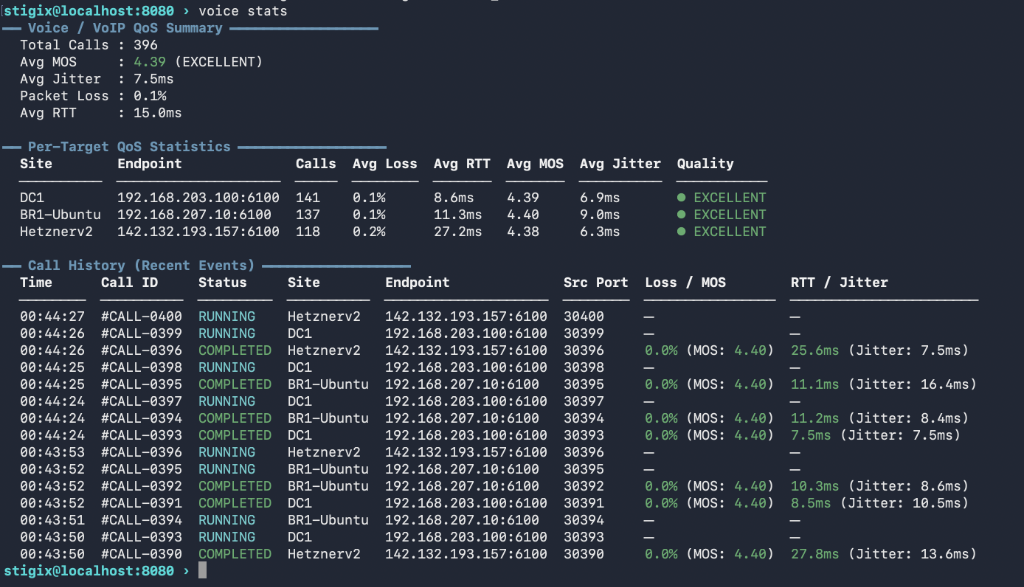Screen dimensions: 1024x587
Task: Click the green status dot in Hetznerv2 QoS row
Action: tap(681, 231)
